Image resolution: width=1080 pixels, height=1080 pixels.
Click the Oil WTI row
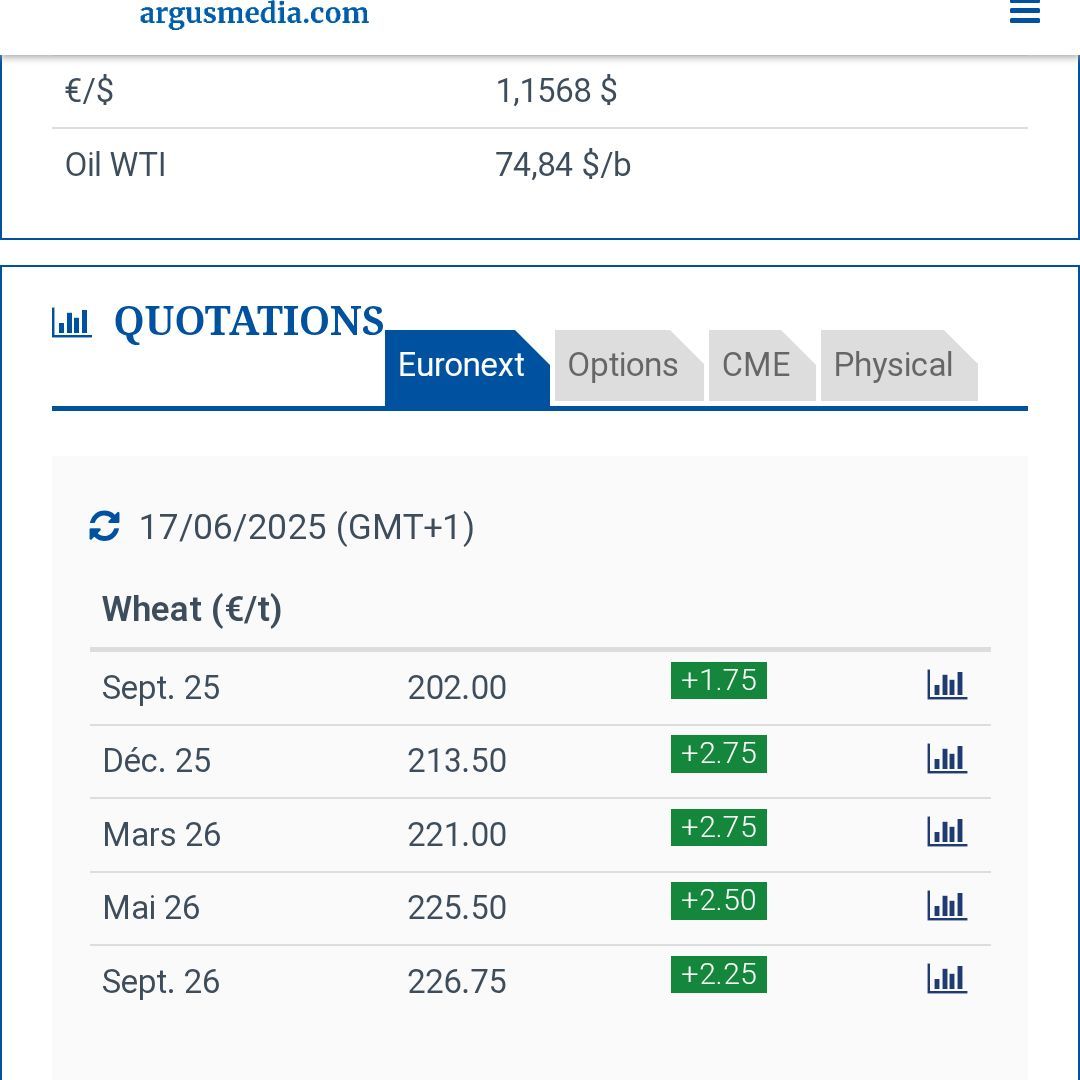click(x=539, y=165)
